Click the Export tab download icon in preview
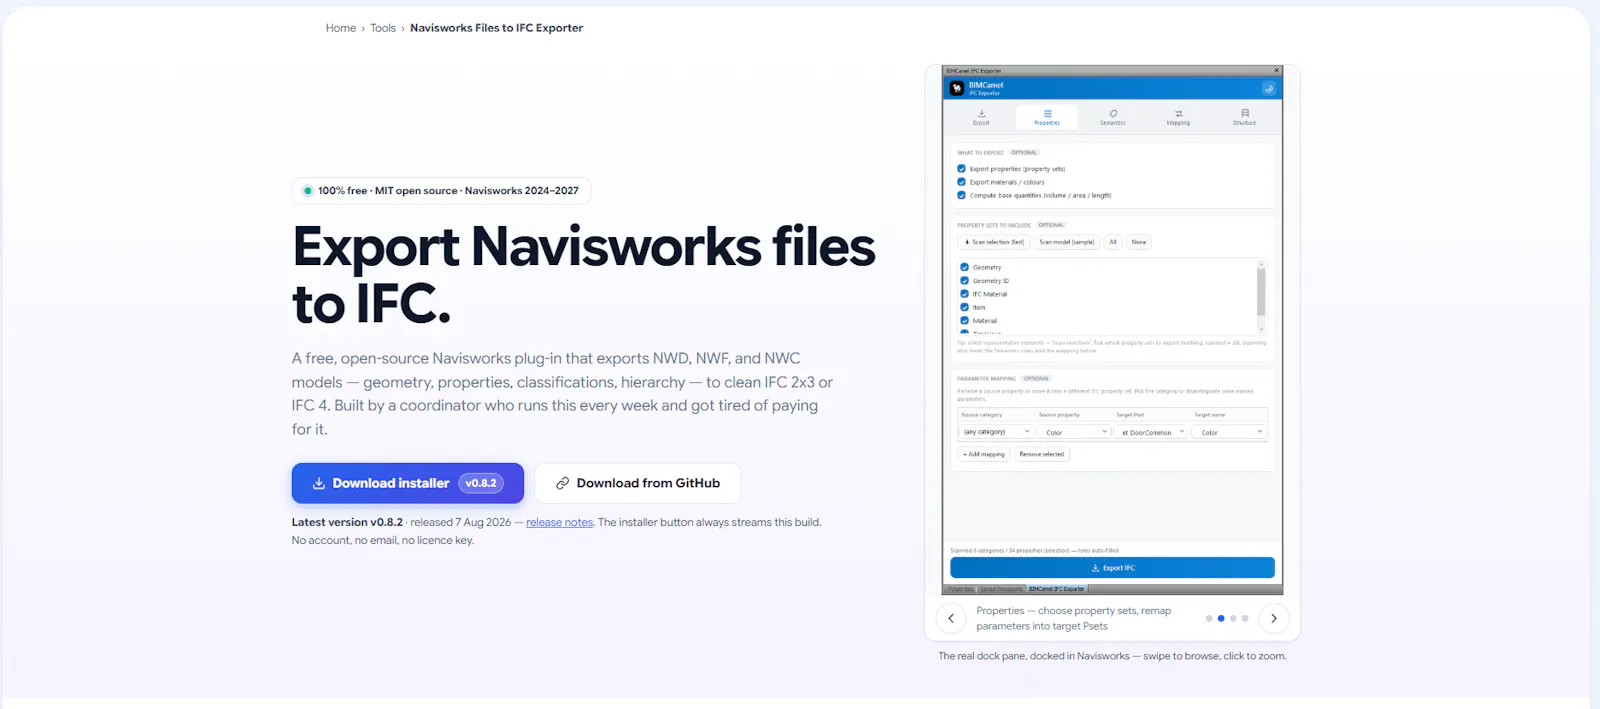Image resolution: width=1600 pixels, height=709 pixels. click(x=981, y=113)
